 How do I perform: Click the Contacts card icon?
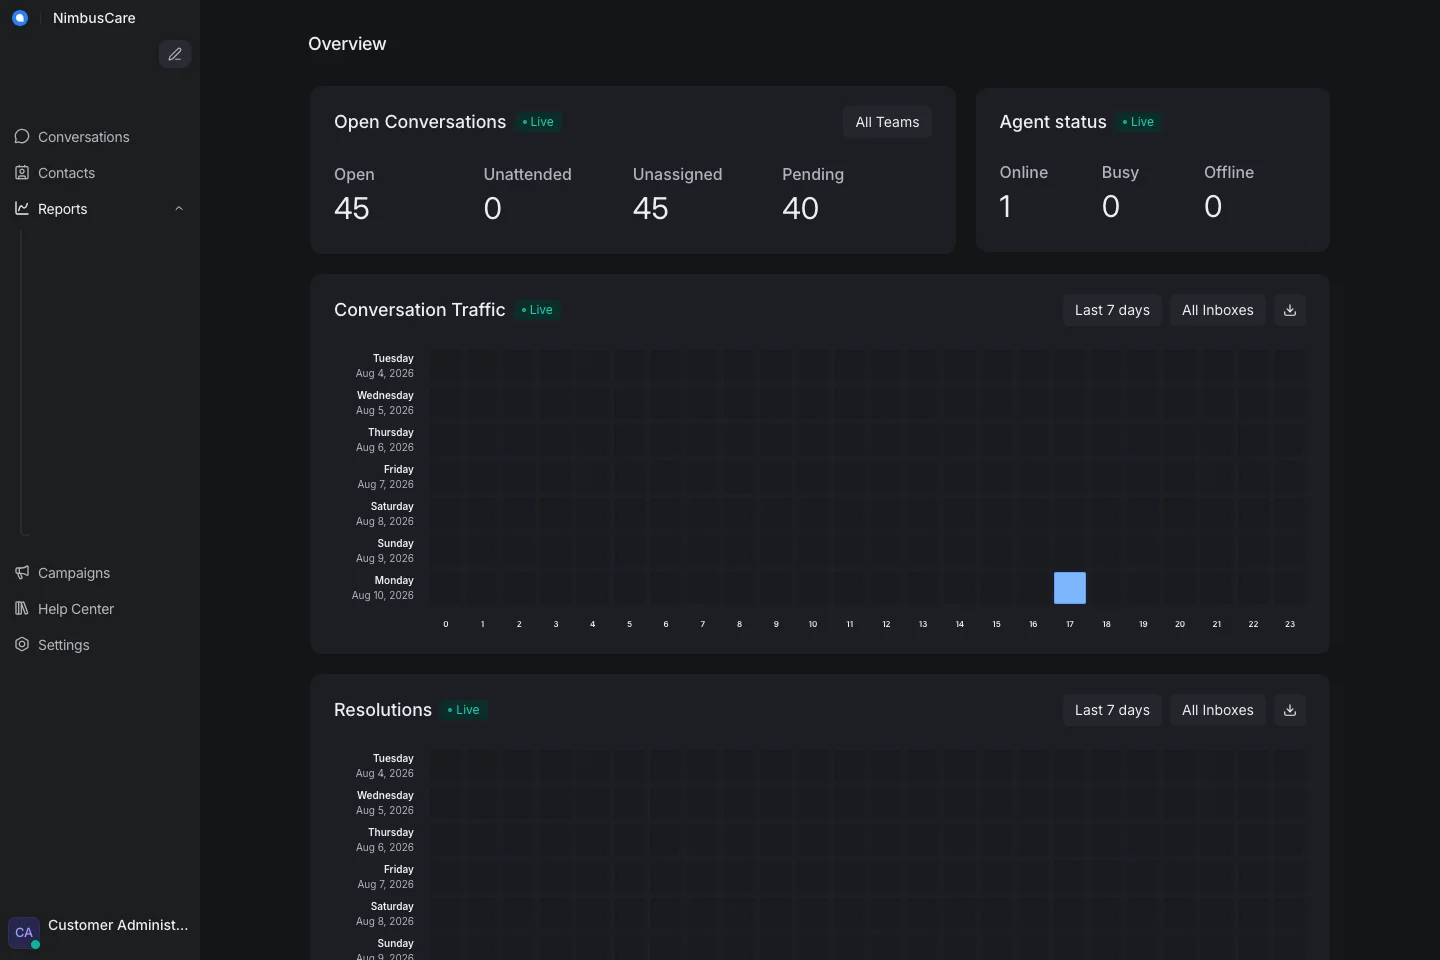[x=22, y=172]
